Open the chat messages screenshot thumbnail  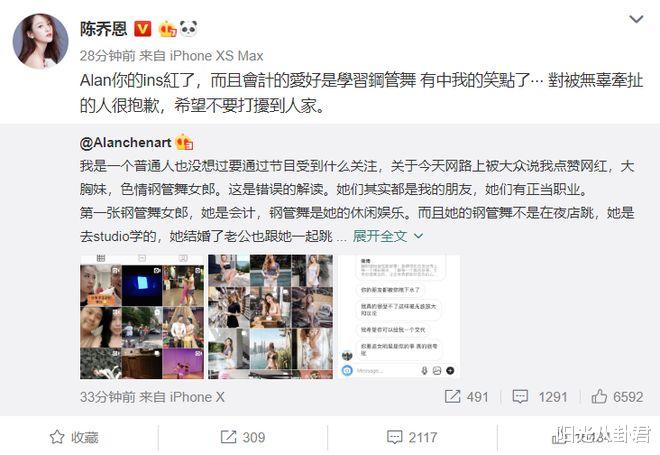pos(399,317)
